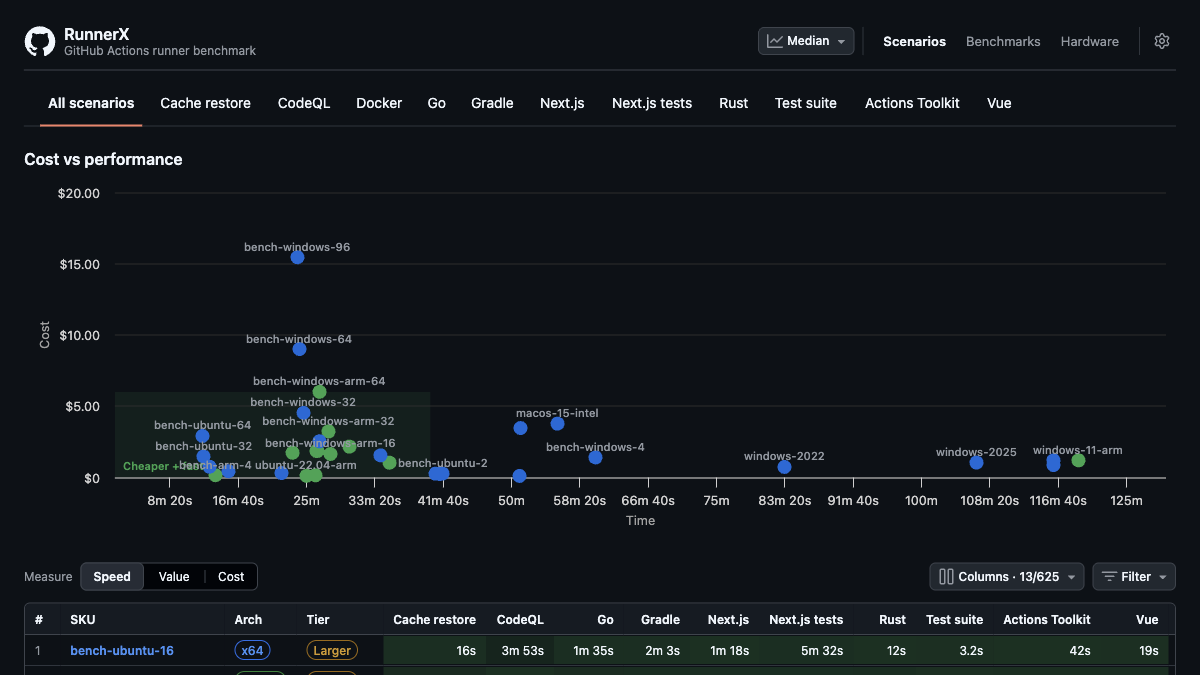Click the windows-2022 data point

click(784, 467)
